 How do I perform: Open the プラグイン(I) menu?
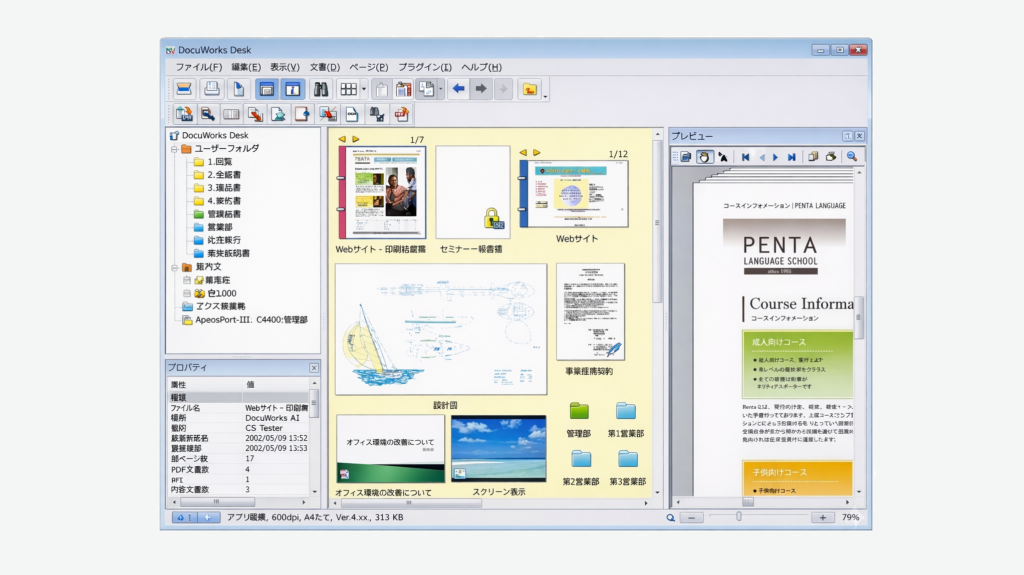tap(424, 67)
